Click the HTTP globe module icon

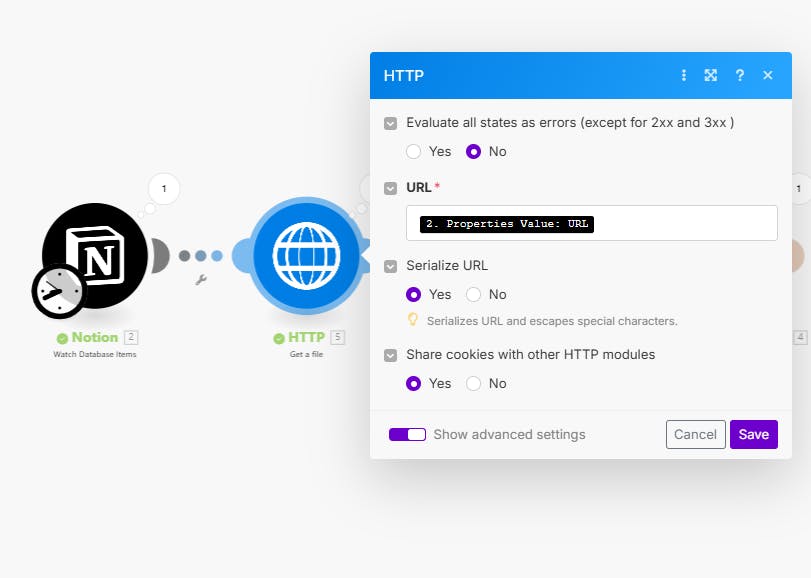coord(305,254)
